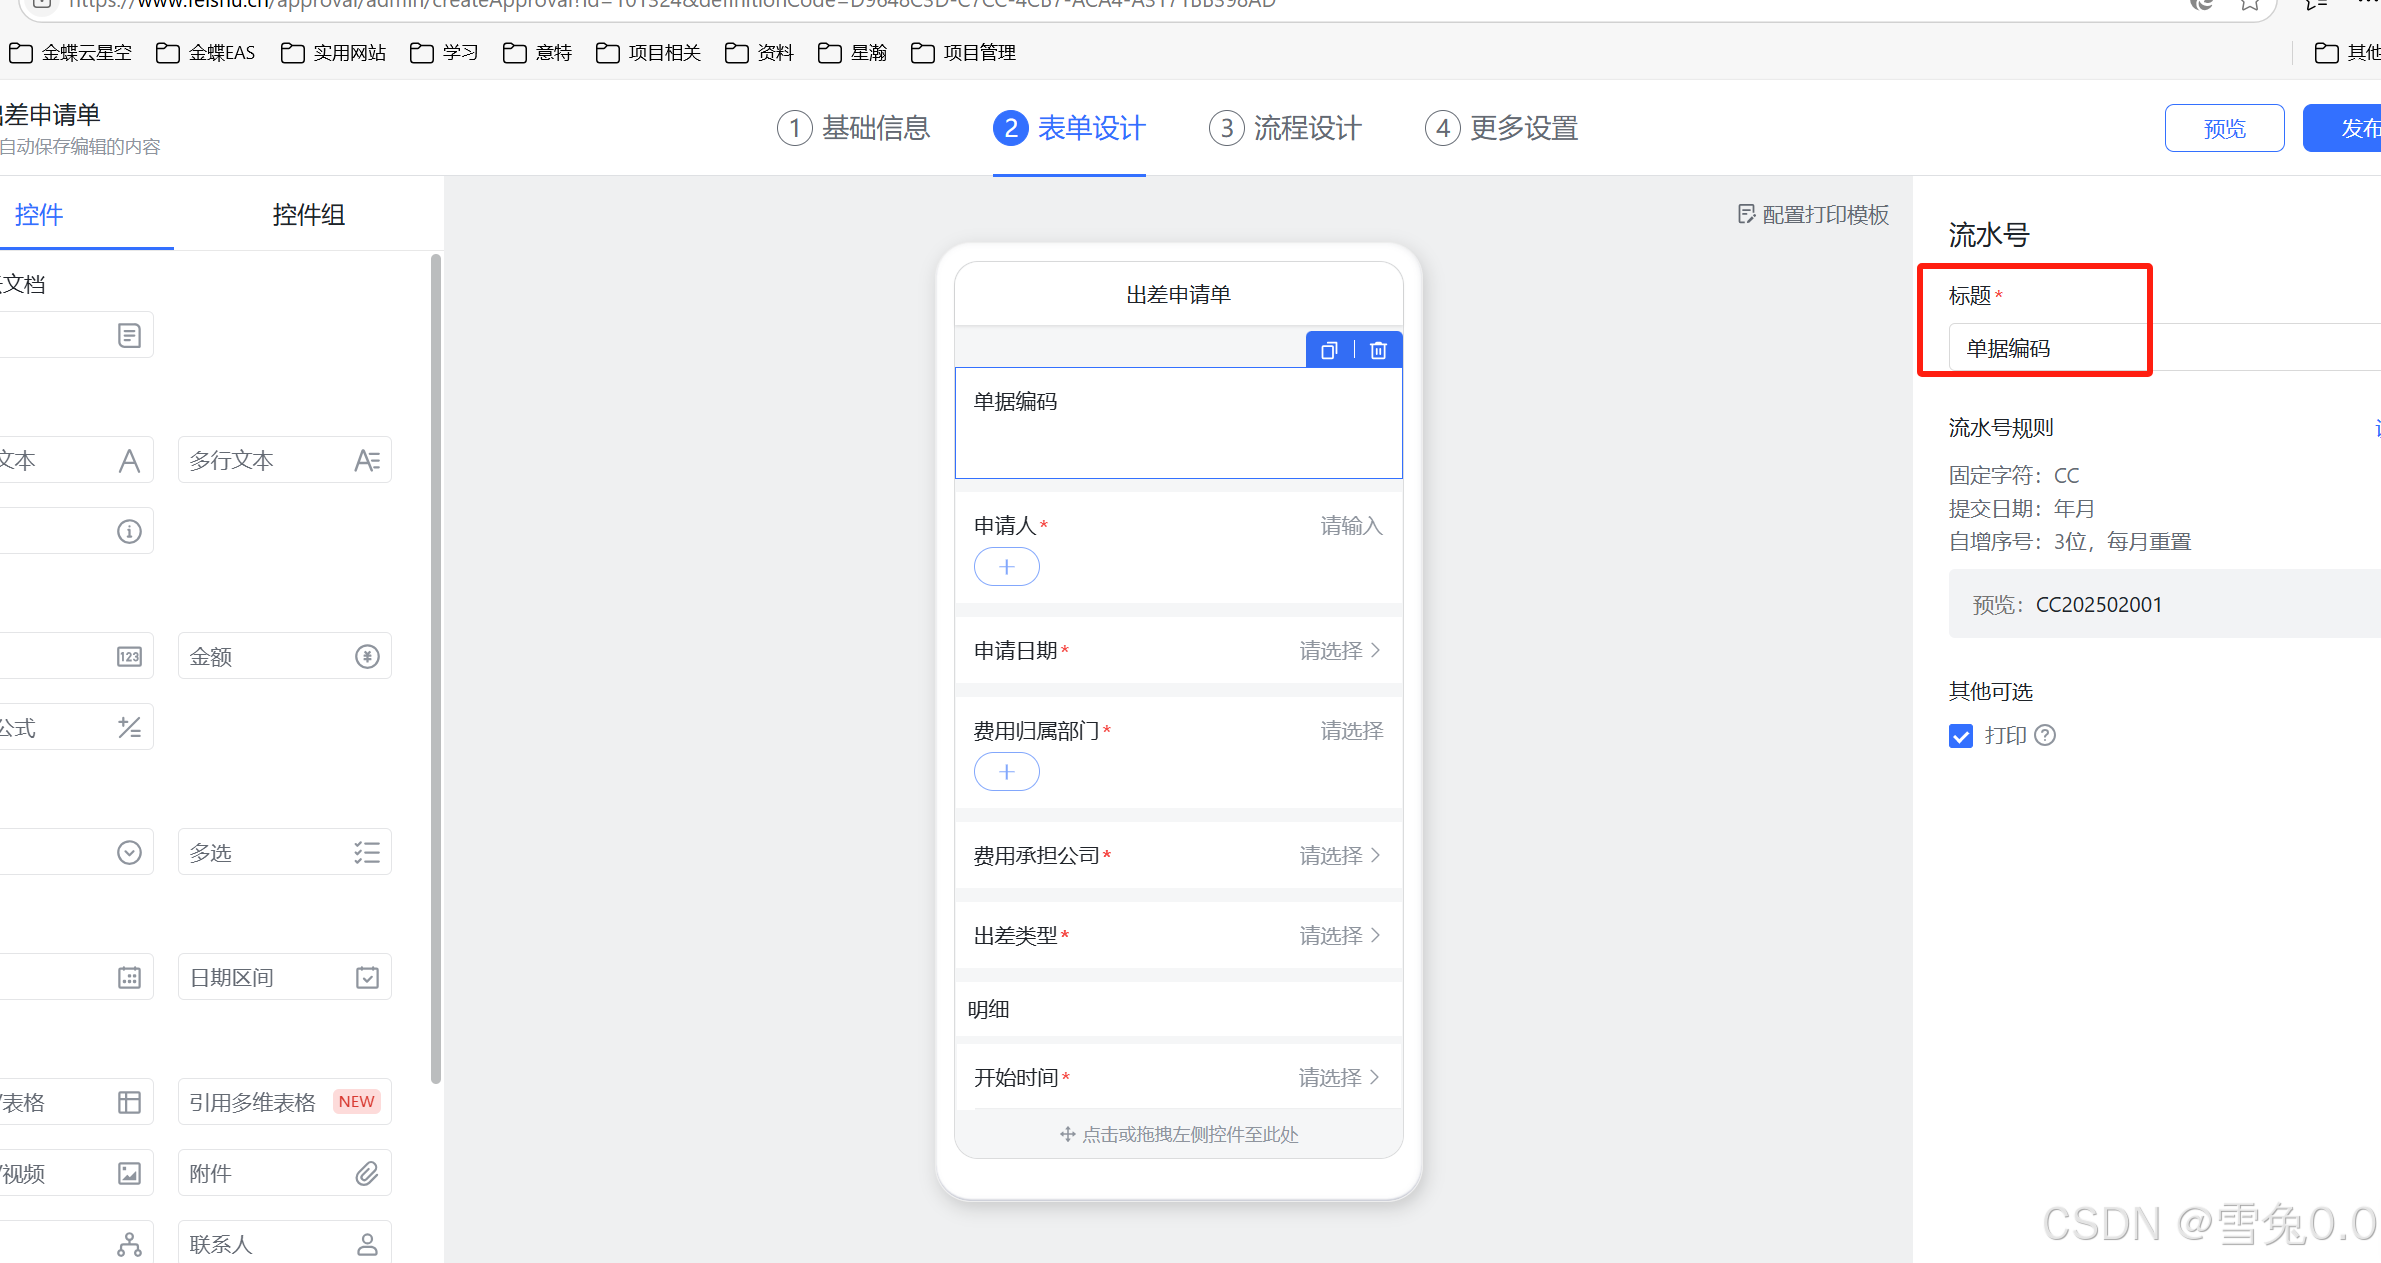Select the 明细 section header
Screen dimensions: 2381x1263
1178,1009
